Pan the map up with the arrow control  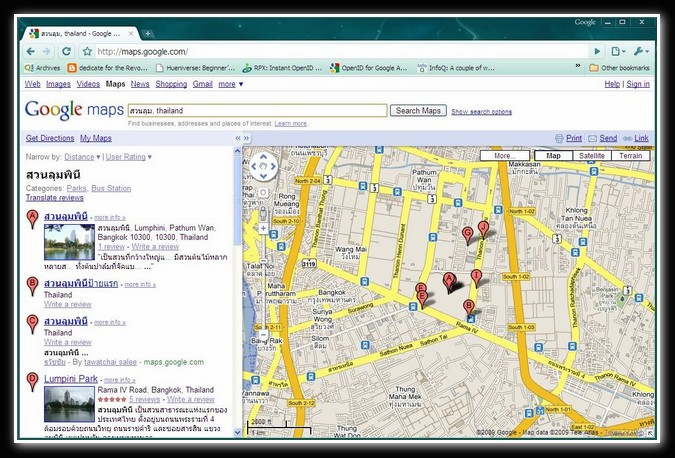pos(263,157)
